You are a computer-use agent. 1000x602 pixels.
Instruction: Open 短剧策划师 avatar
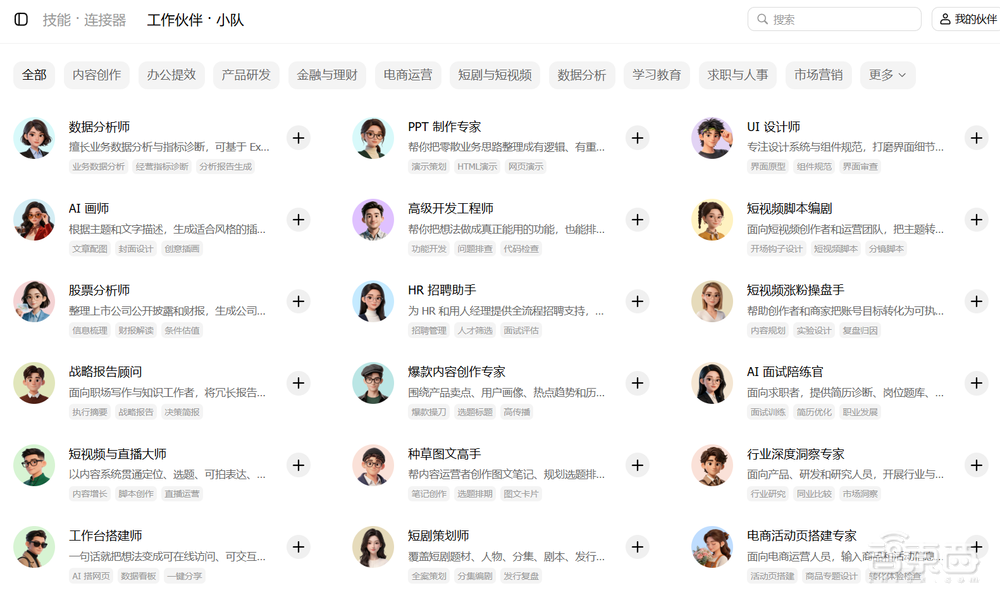373,547
